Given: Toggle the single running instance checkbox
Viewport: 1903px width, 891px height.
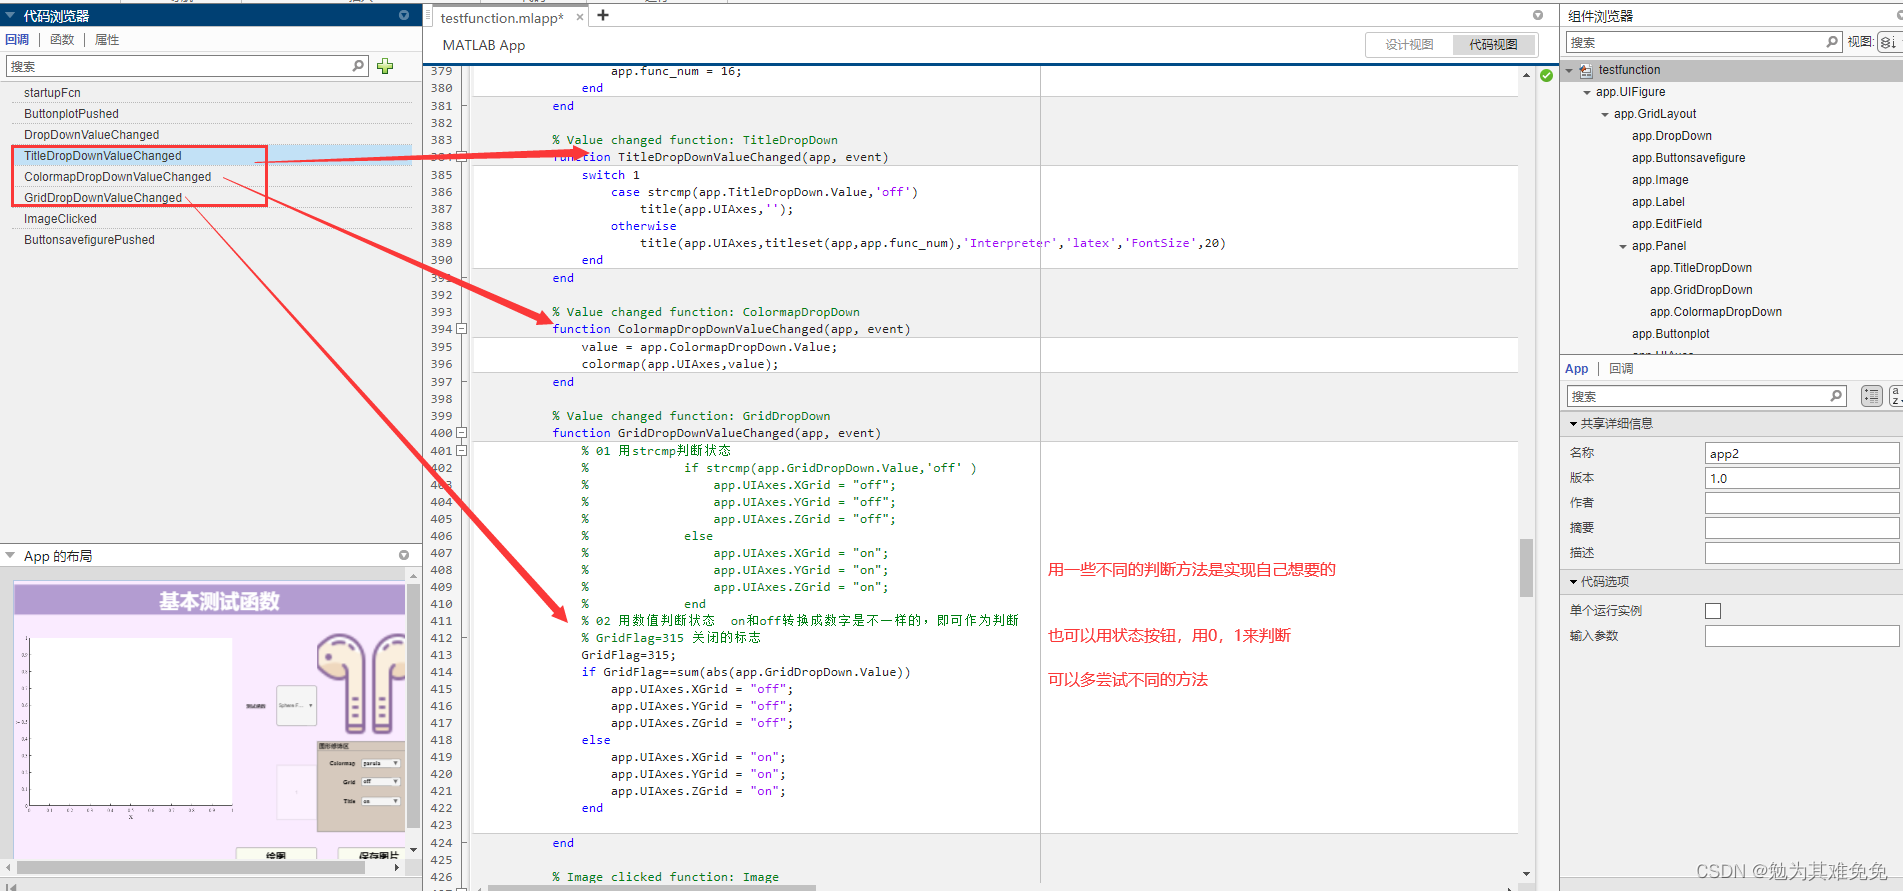Looking at the screenshot, I should click(x=1713, y=611).
